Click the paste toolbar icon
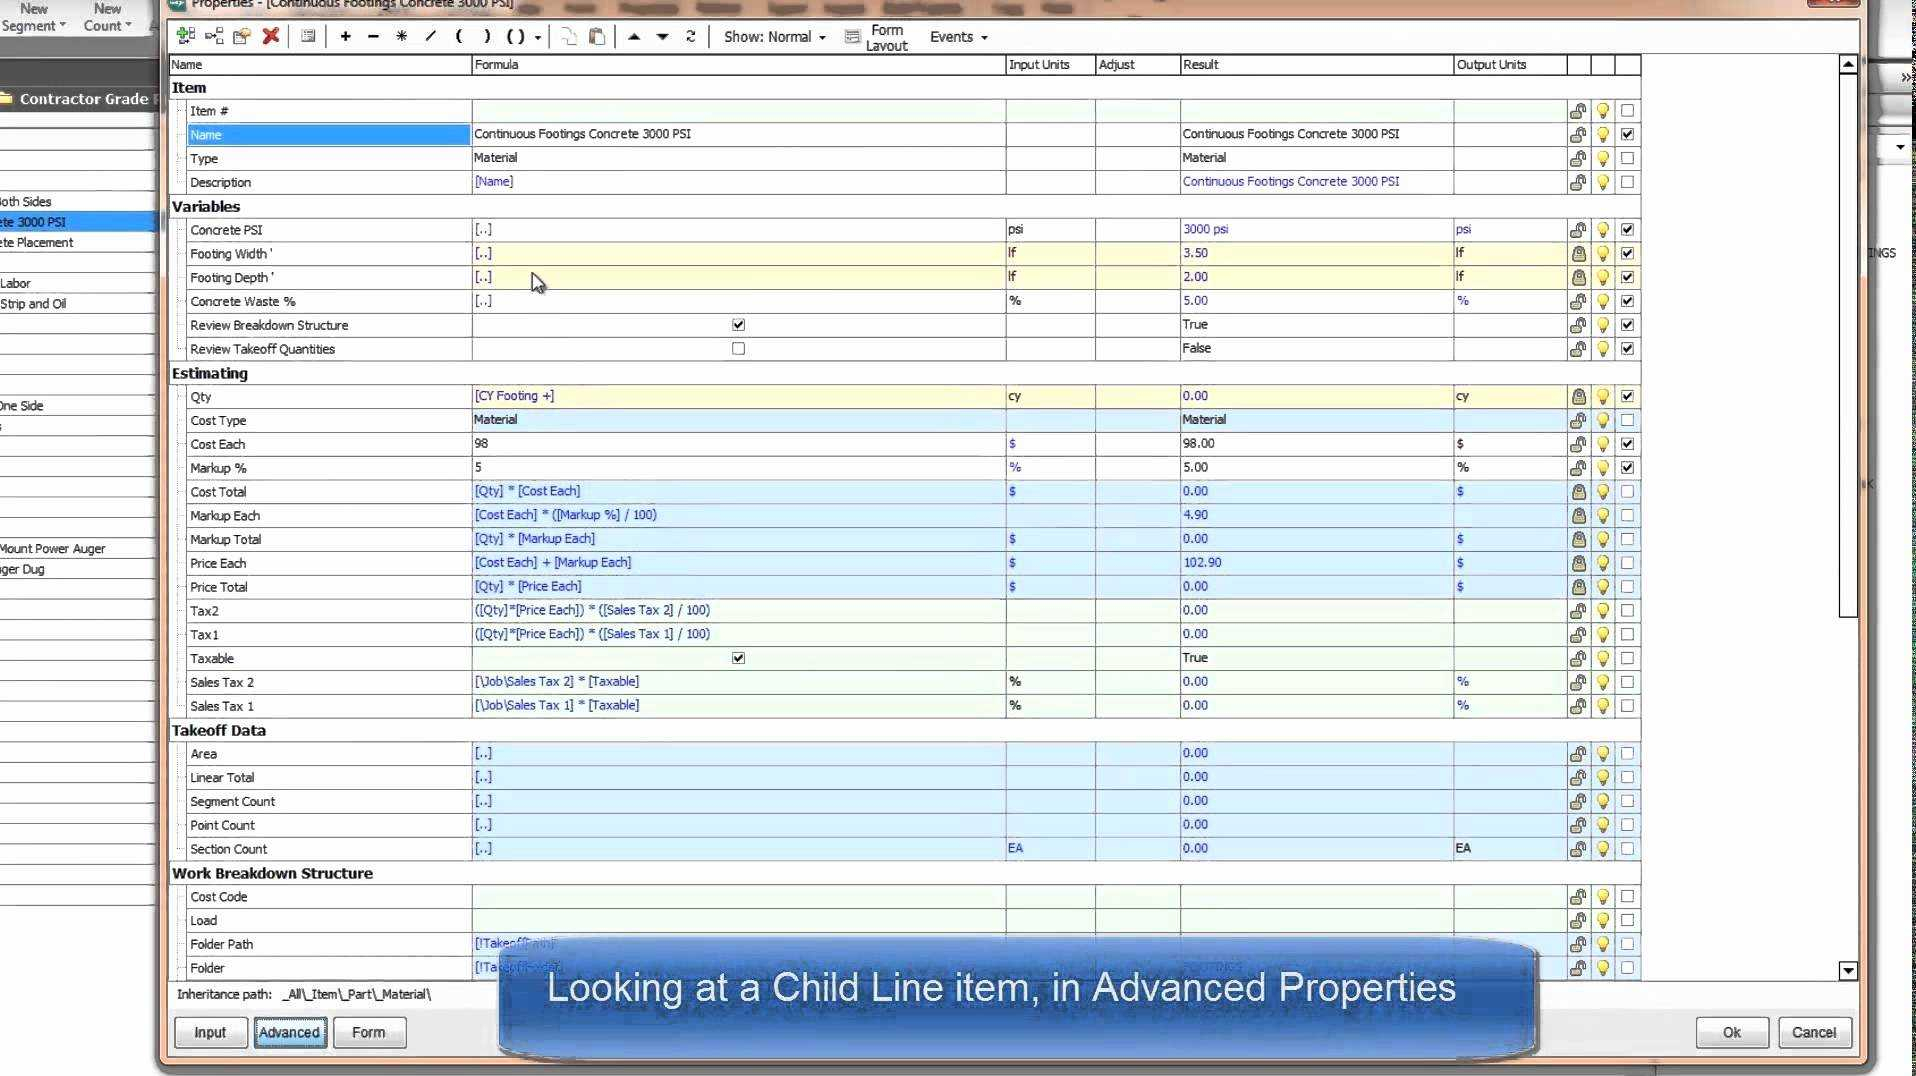This screenshot has height=1076, width=1916. [597, 36]
